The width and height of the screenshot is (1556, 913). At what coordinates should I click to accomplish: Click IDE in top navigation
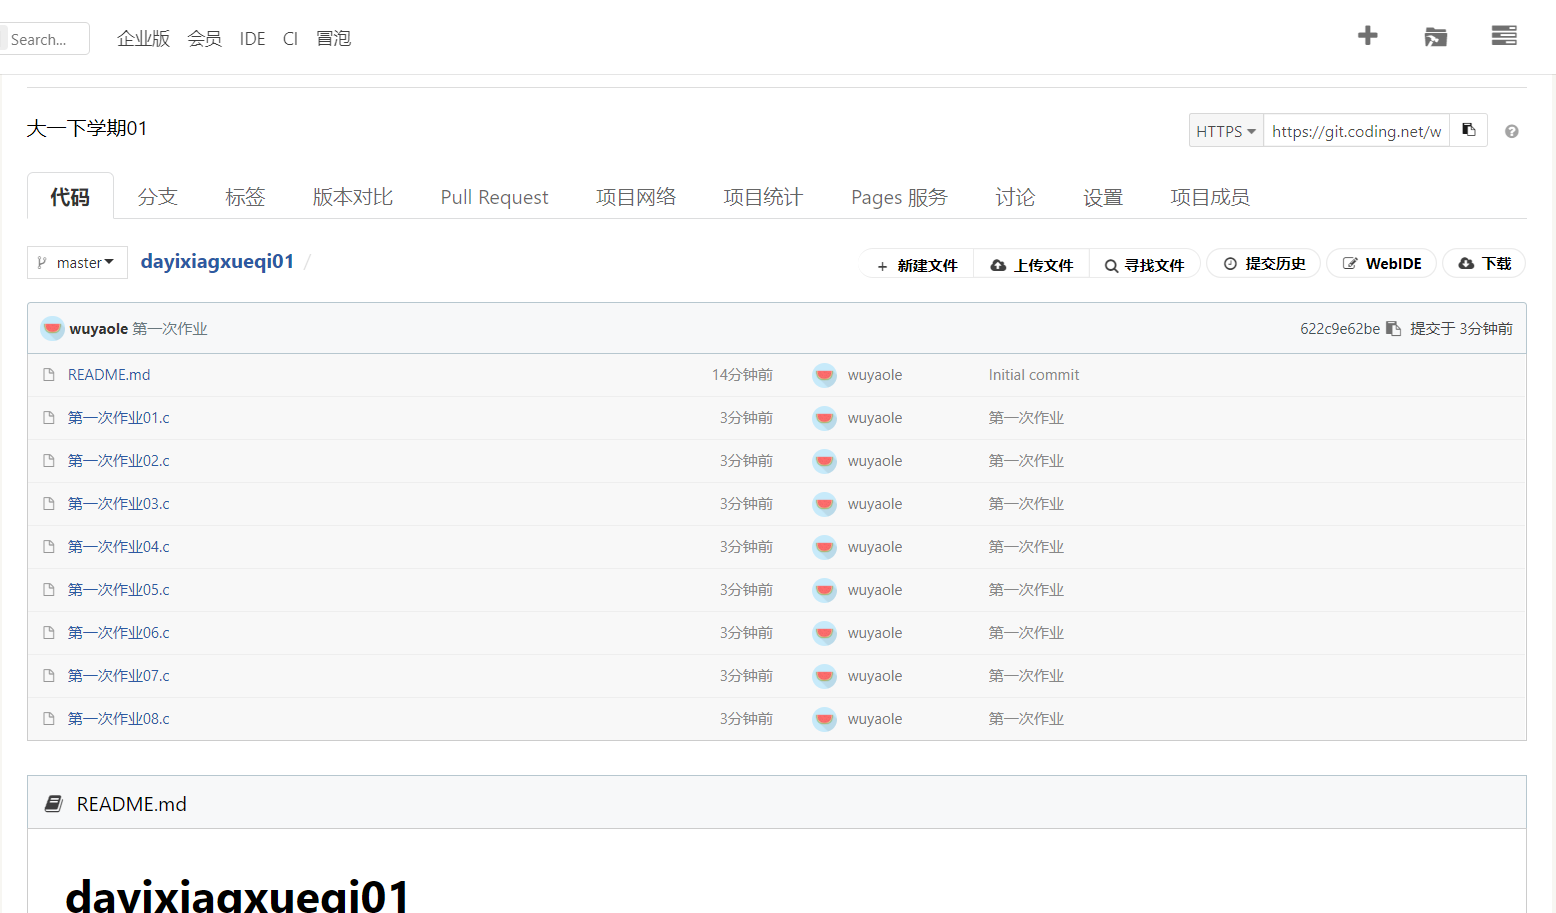[252, 38]
